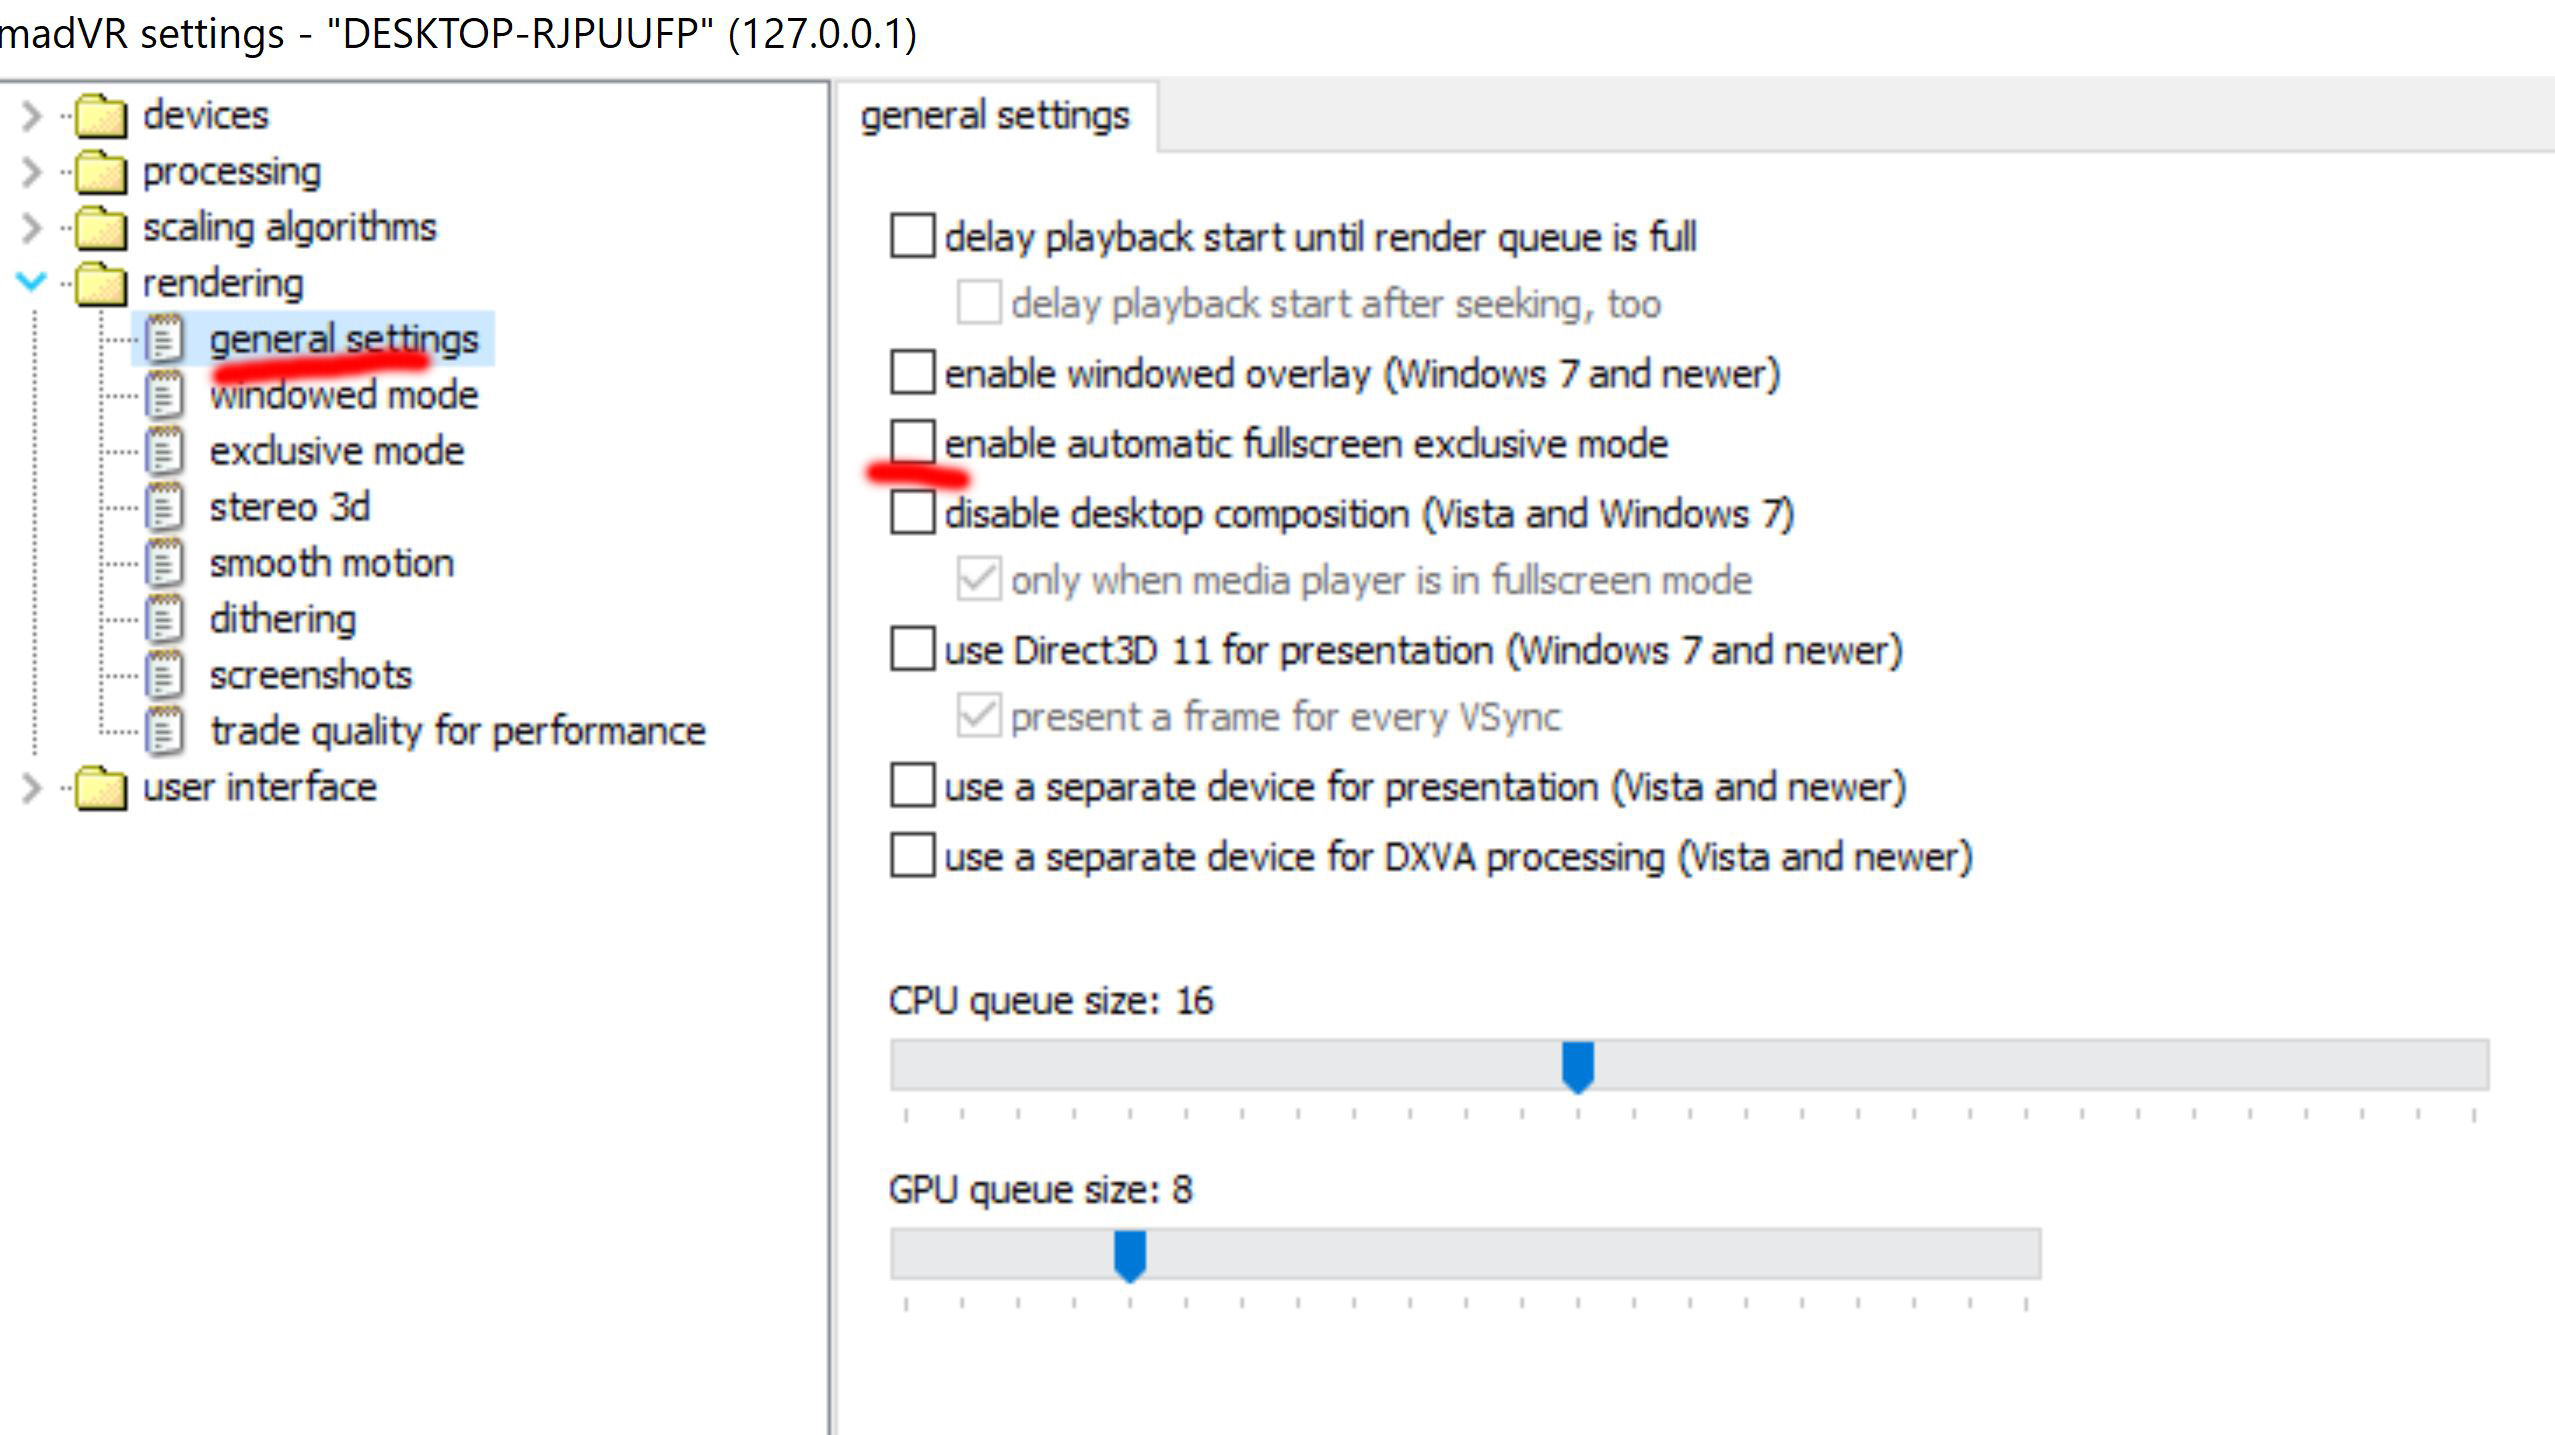Enable automatic fullscreen exclusive mode checkbox
The width and height of the screenshot is (2555, 1435).
pos(912,442)
